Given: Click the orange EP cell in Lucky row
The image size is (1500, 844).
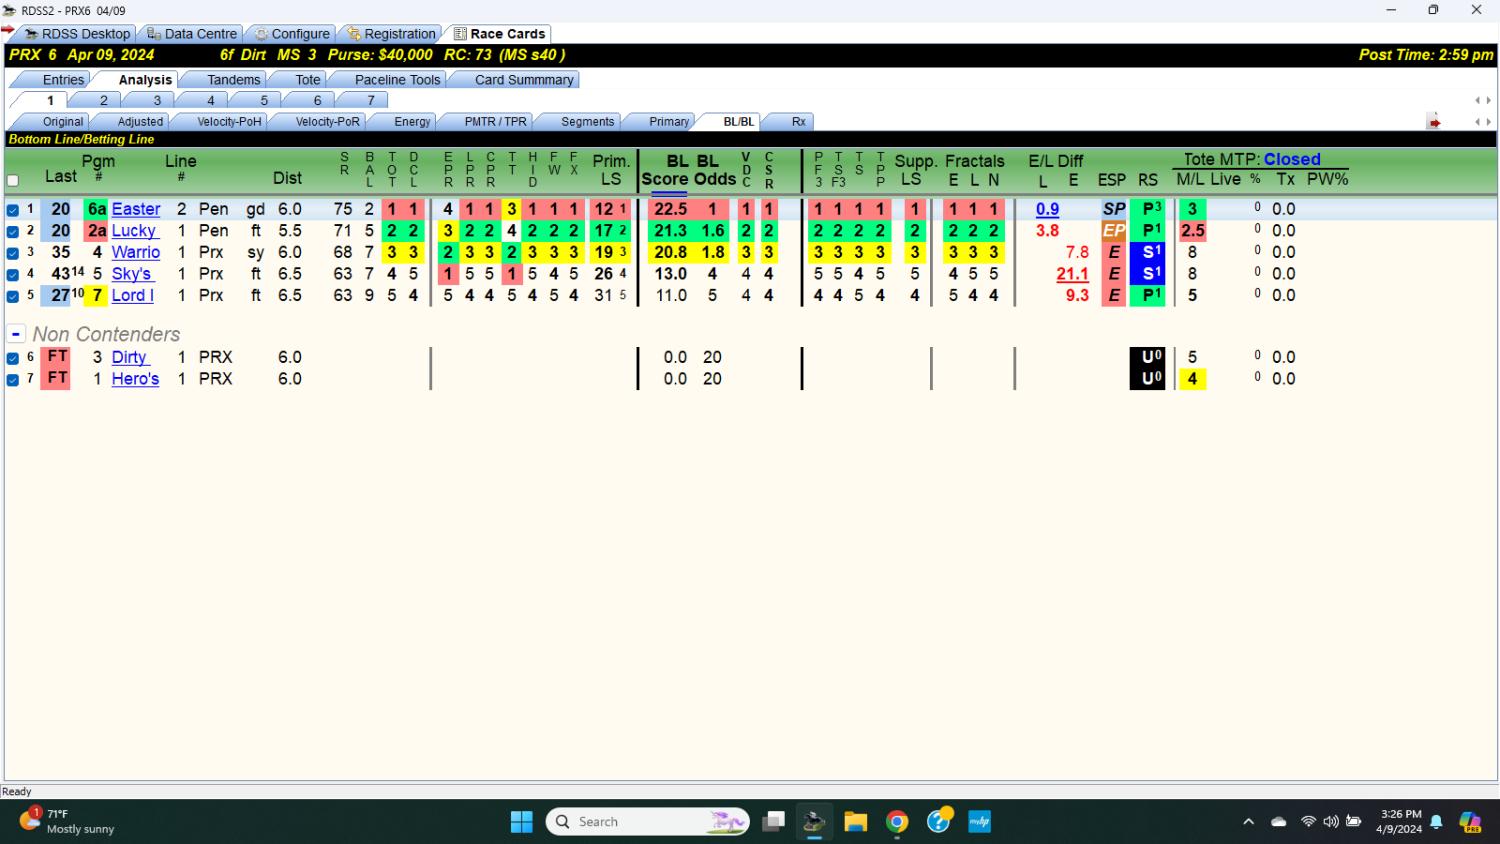Looking at the screenshot, I should tap(1113, 231).
